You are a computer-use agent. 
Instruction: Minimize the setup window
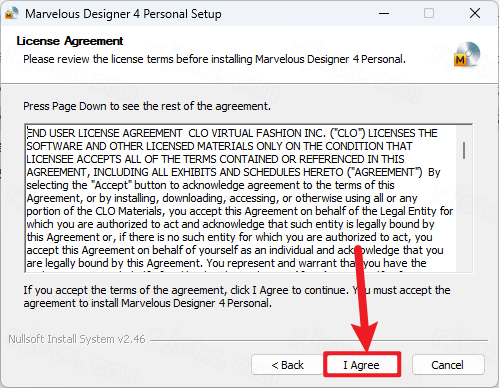[384, 13]
